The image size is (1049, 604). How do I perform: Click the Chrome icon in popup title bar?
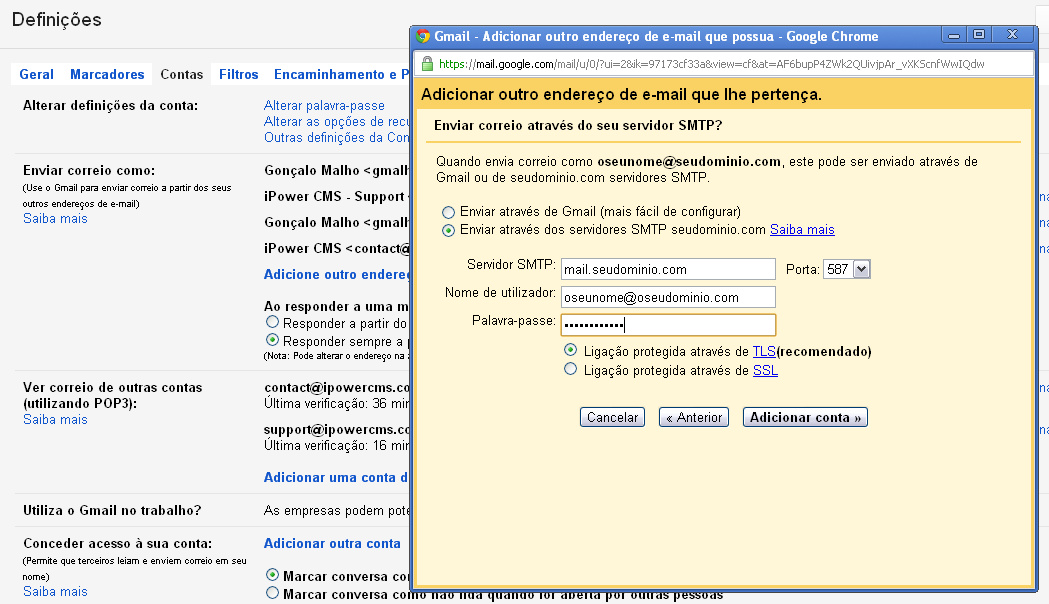(x=423, y=36)
